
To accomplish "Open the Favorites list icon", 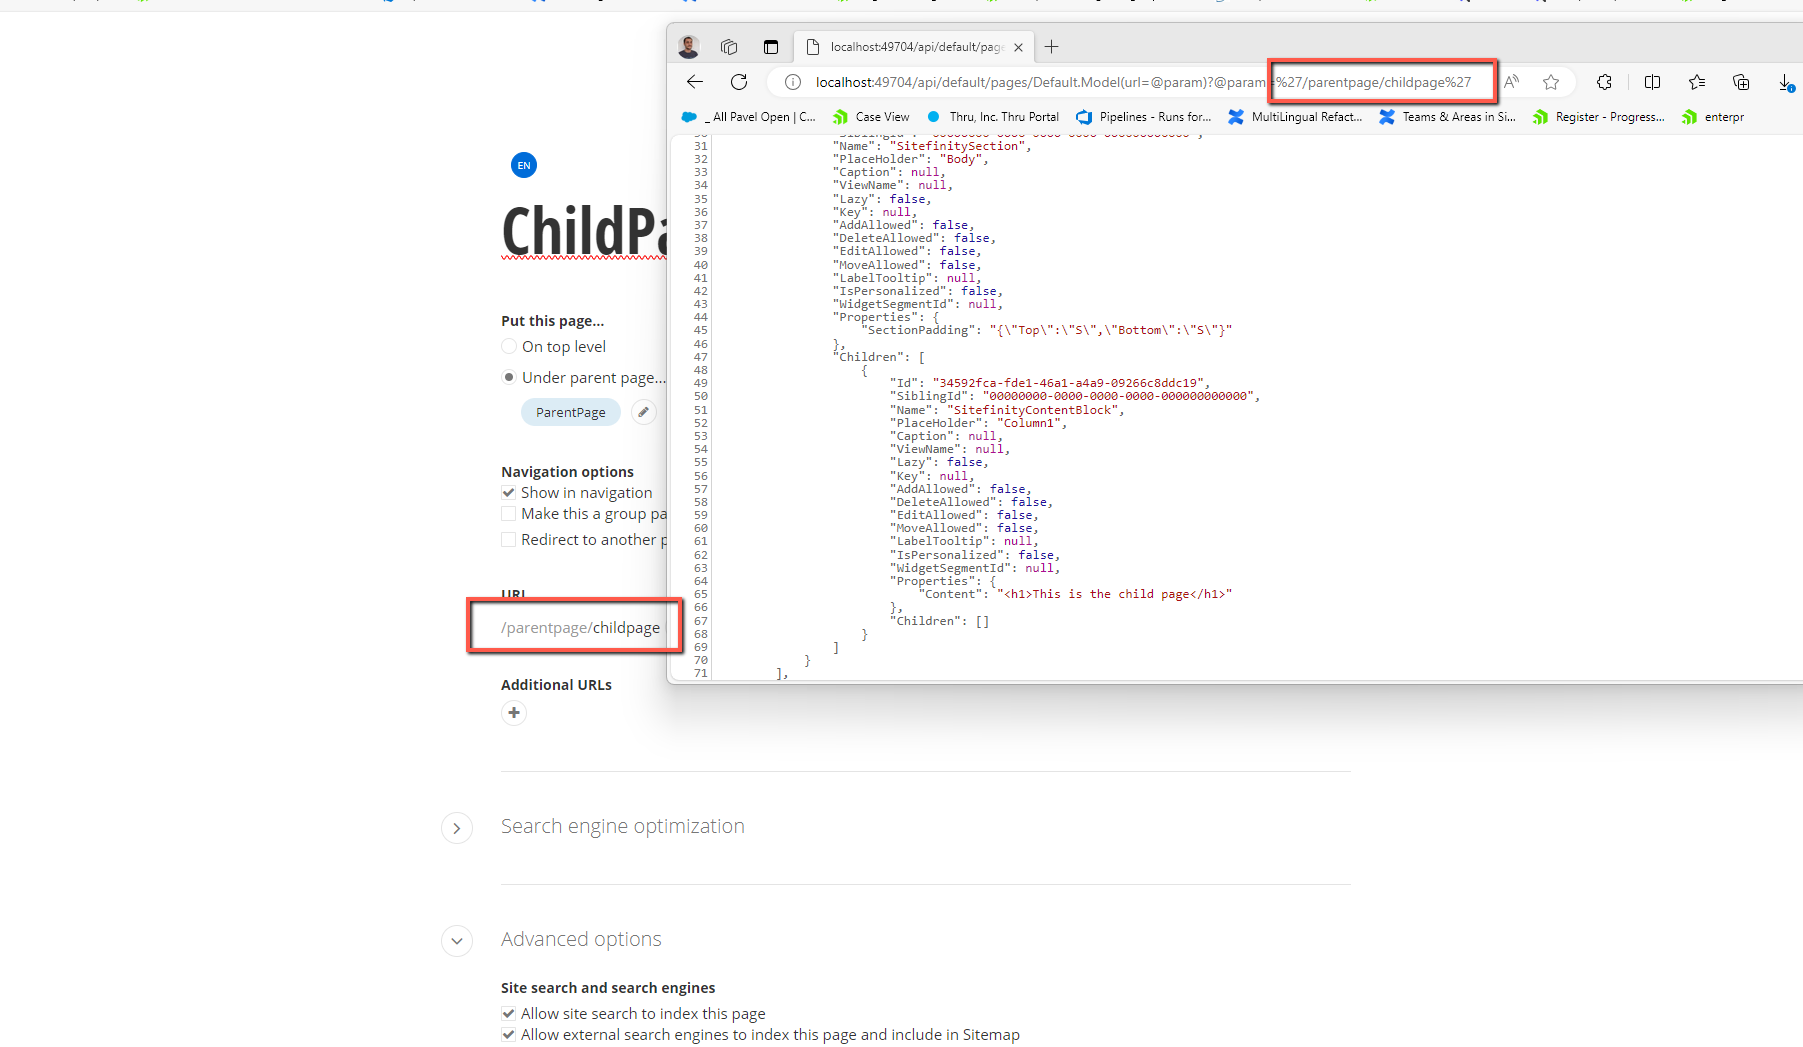I will click(x=1697, y=82).
